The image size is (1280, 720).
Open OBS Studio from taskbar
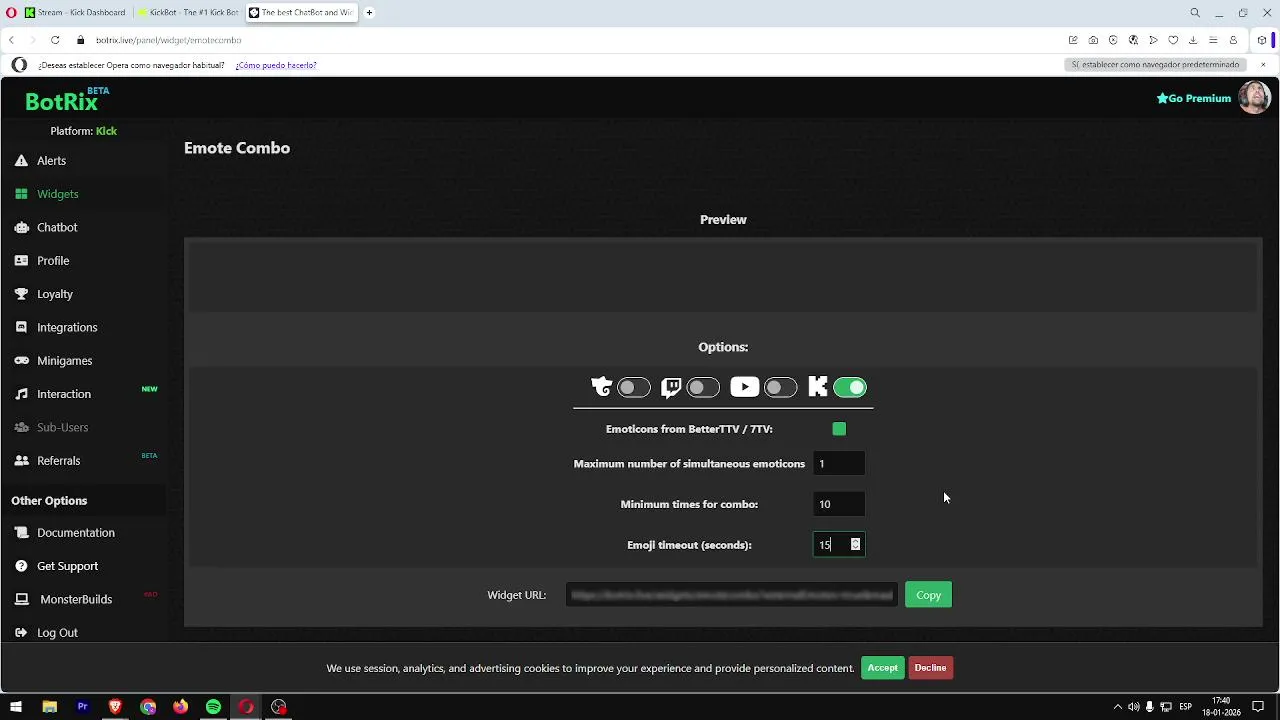pyautogui.click(x=279, y=707)
